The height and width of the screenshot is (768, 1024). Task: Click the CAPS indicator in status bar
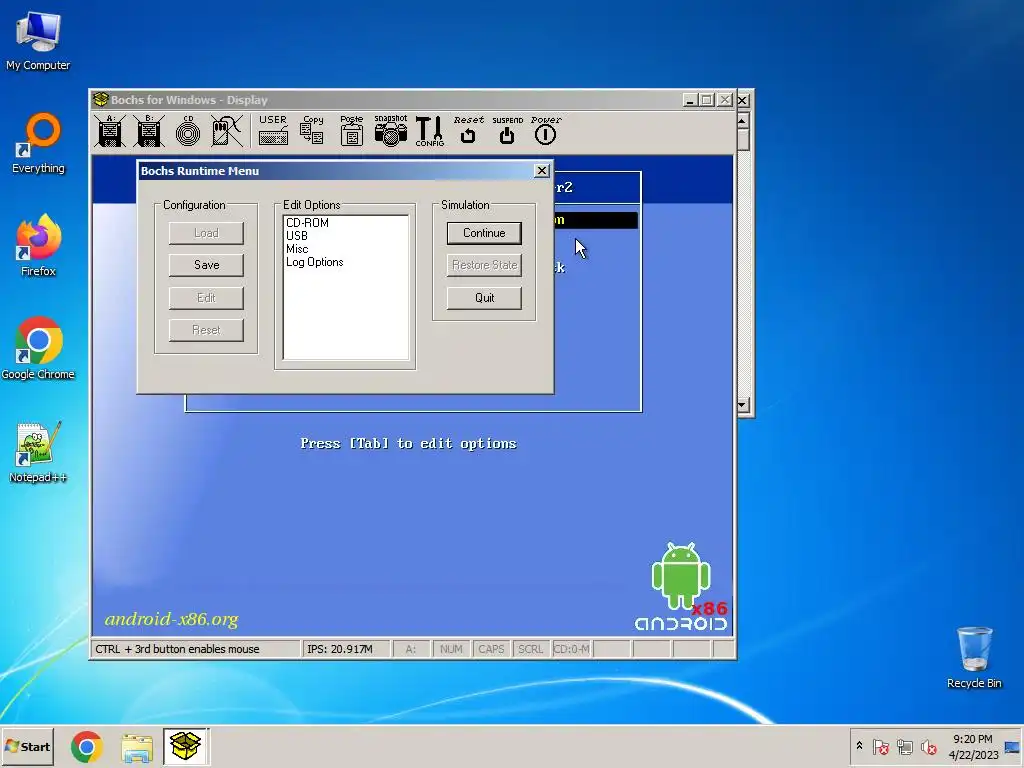coord(491,649)
